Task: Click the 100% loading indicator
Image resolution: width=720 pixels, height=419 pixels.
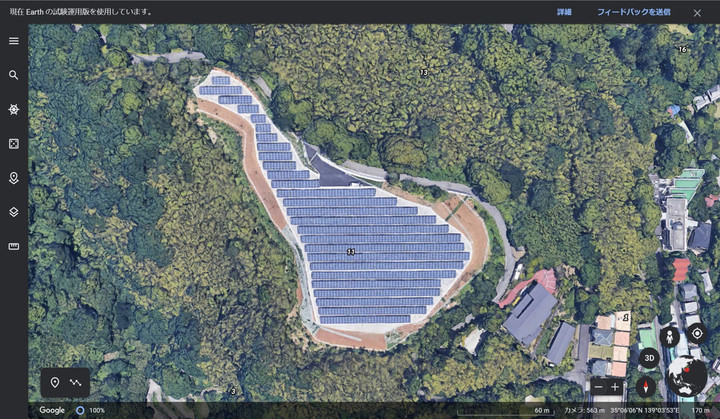Action: [91, 410]
